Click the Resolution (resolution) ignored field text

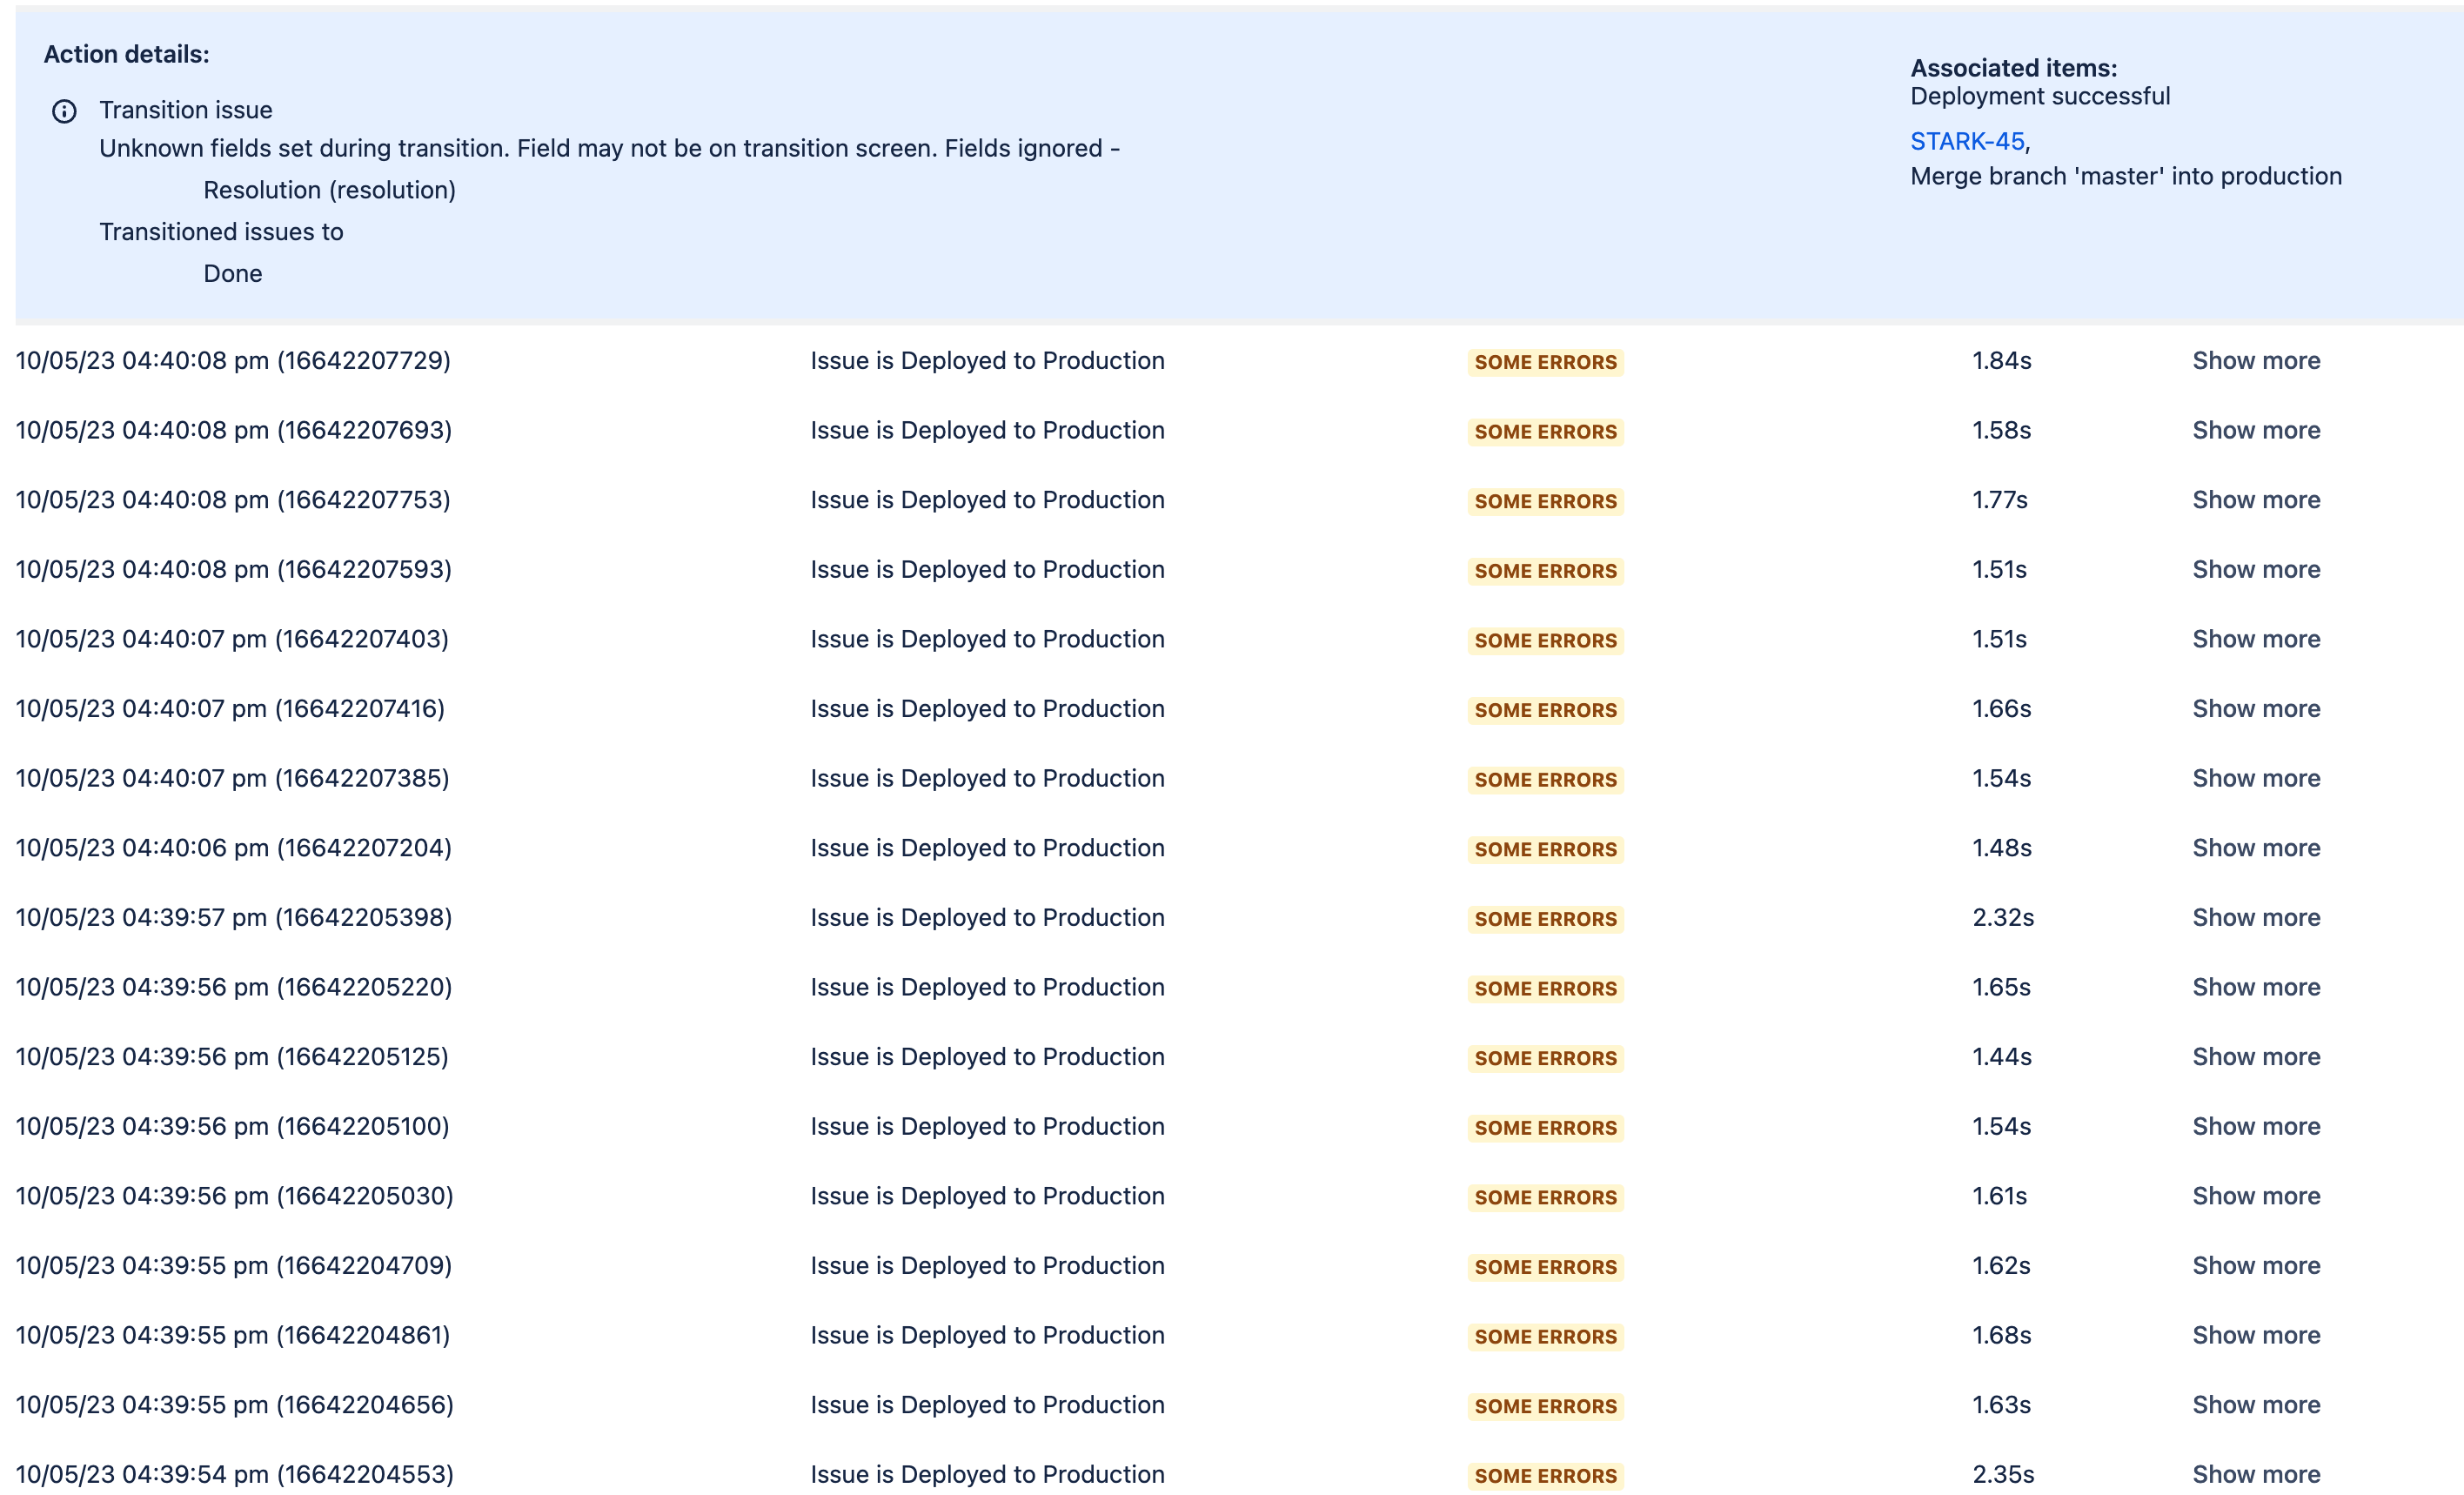coord(329,190)
